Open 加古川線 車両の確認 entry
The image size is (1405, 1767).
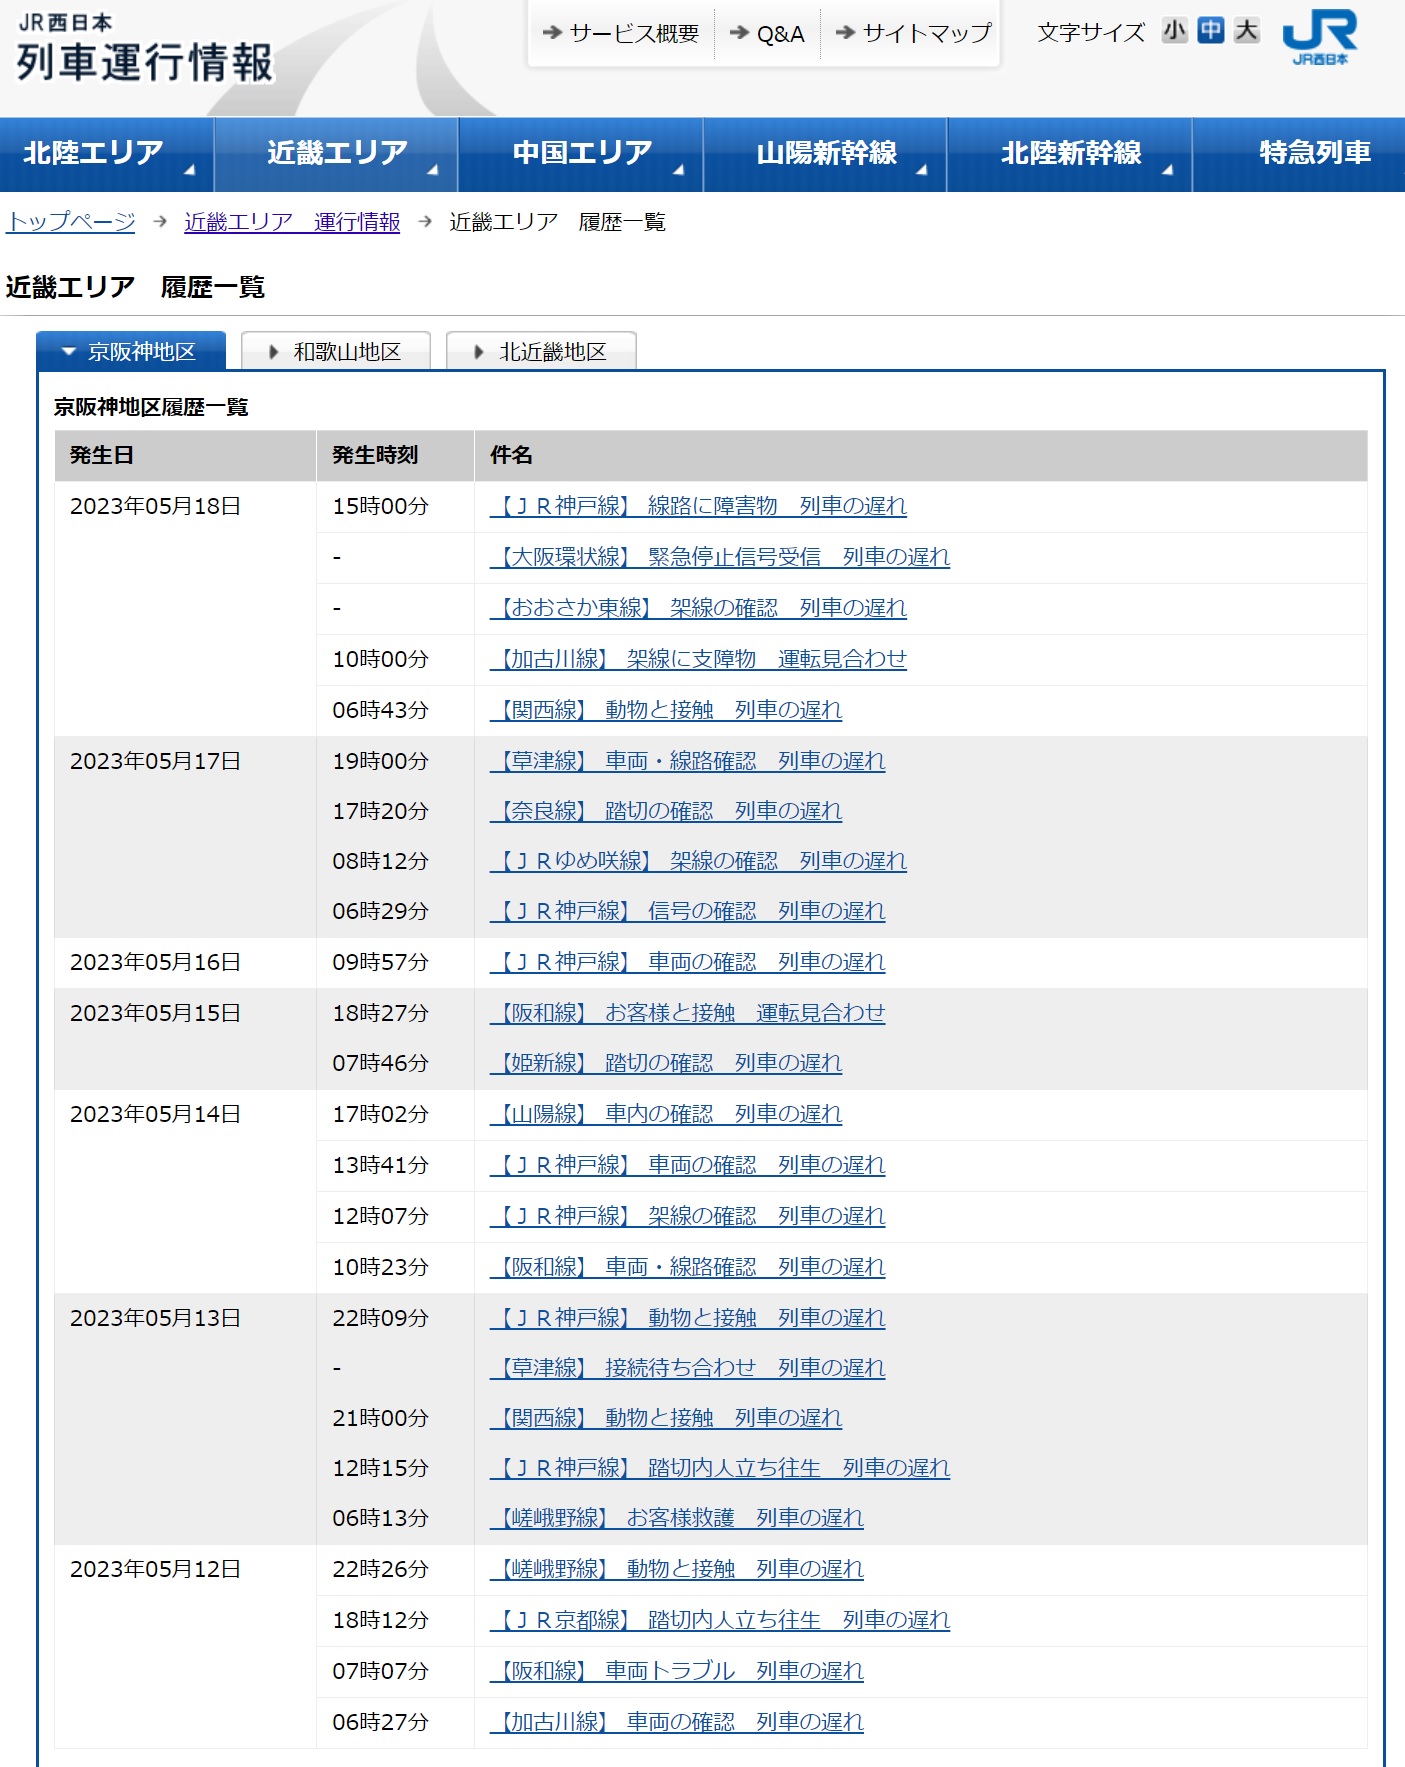(x=677, y=1722)
